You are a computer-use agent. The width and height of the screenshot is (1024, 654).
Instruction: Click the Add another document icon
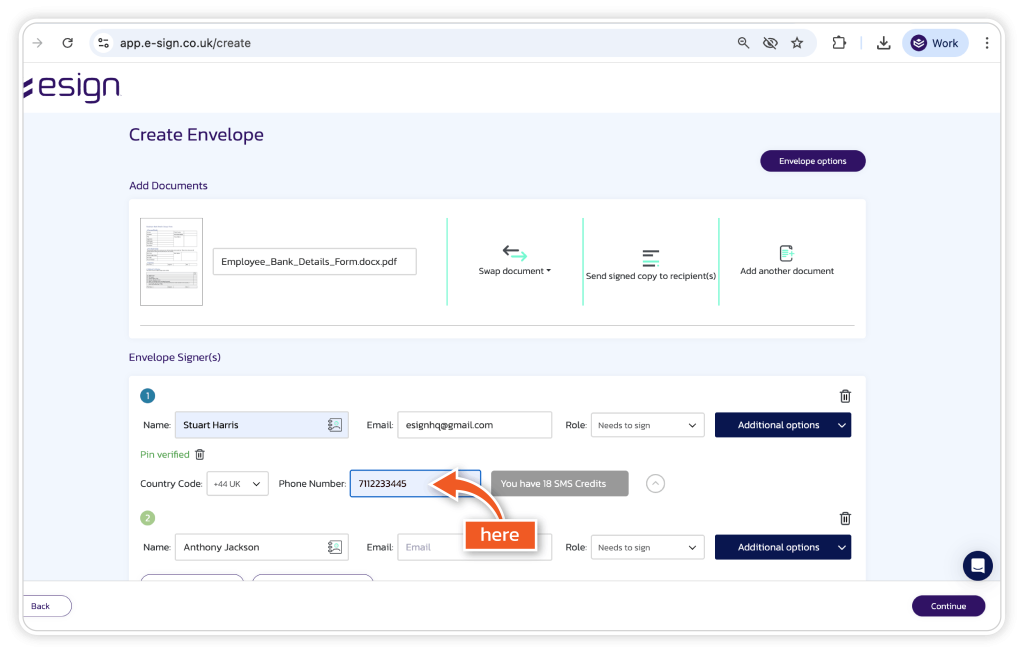pyautogui.click(x=786, y=254)
